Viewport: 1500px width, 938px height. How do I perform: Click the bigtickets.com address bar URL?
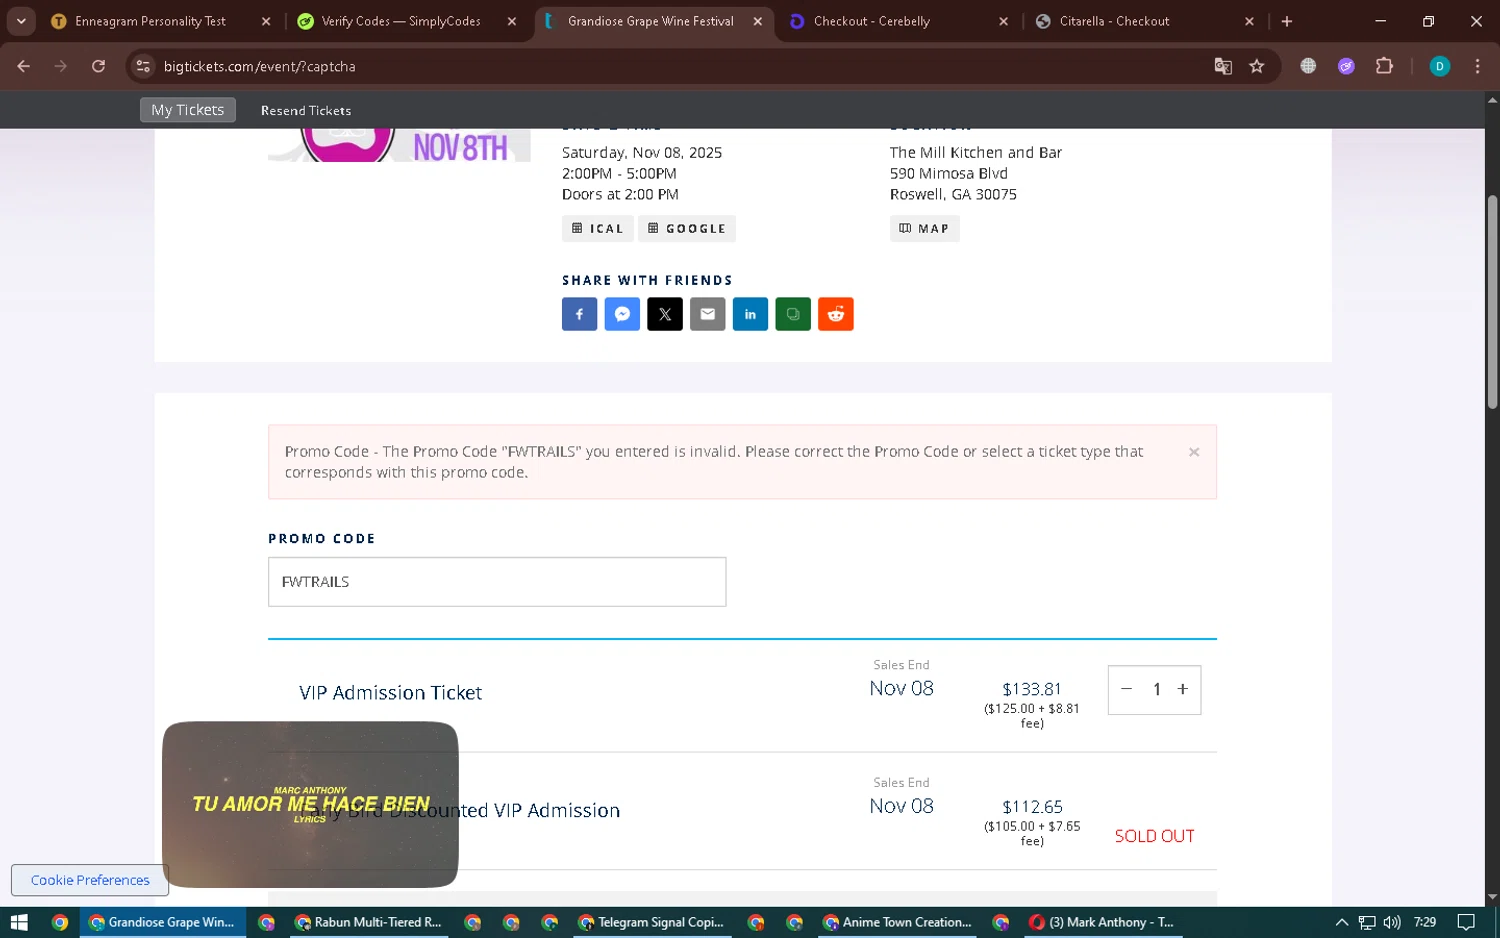[260, 66]
